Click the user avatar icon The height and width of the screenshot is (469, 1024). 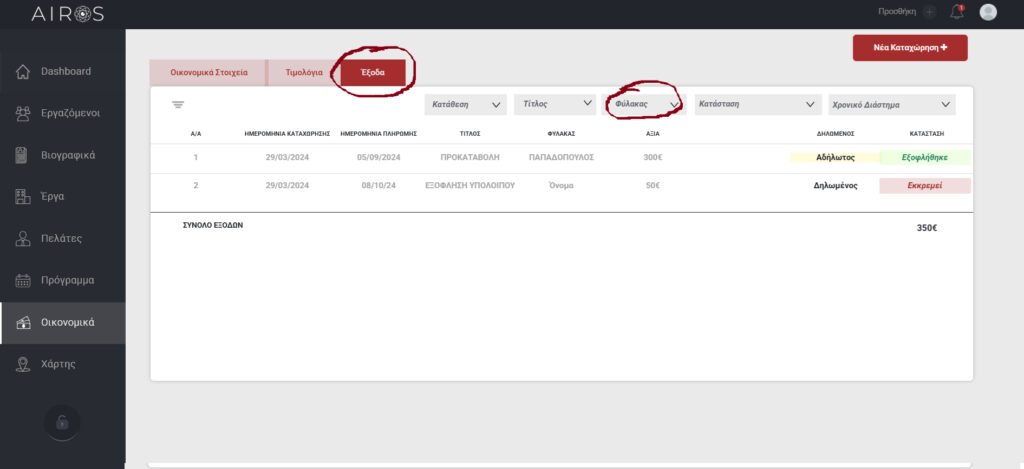(988, 12)
